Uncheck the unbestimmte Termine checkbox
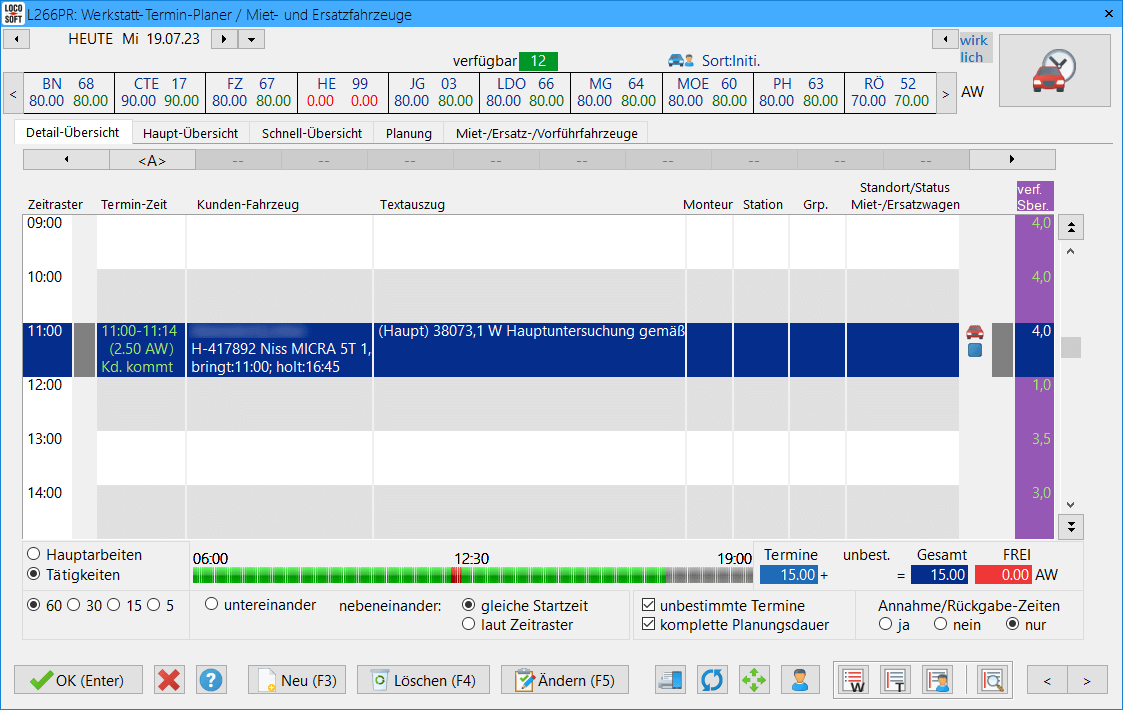 pyautogui.click(x=648, y=606)
